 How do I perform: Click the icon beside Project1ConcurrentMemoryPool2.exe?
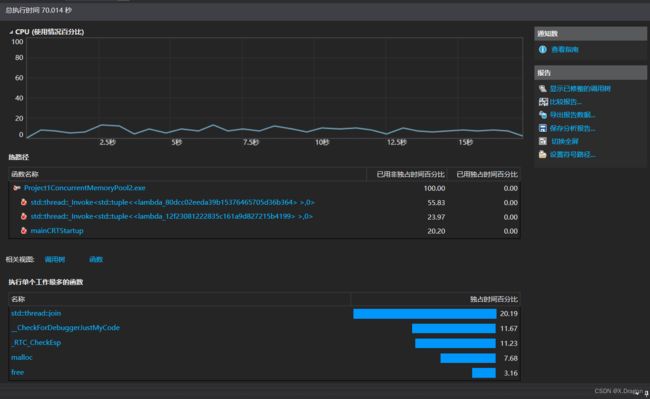point(17,188)
